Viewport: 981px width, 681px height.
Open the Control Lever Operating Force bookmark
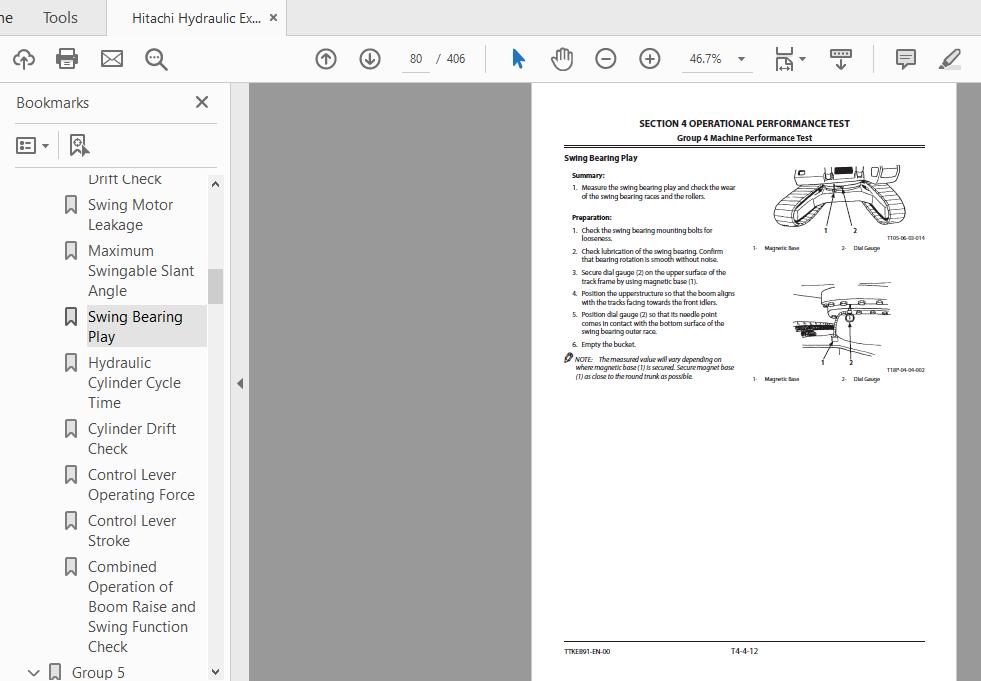coord(141,484)
